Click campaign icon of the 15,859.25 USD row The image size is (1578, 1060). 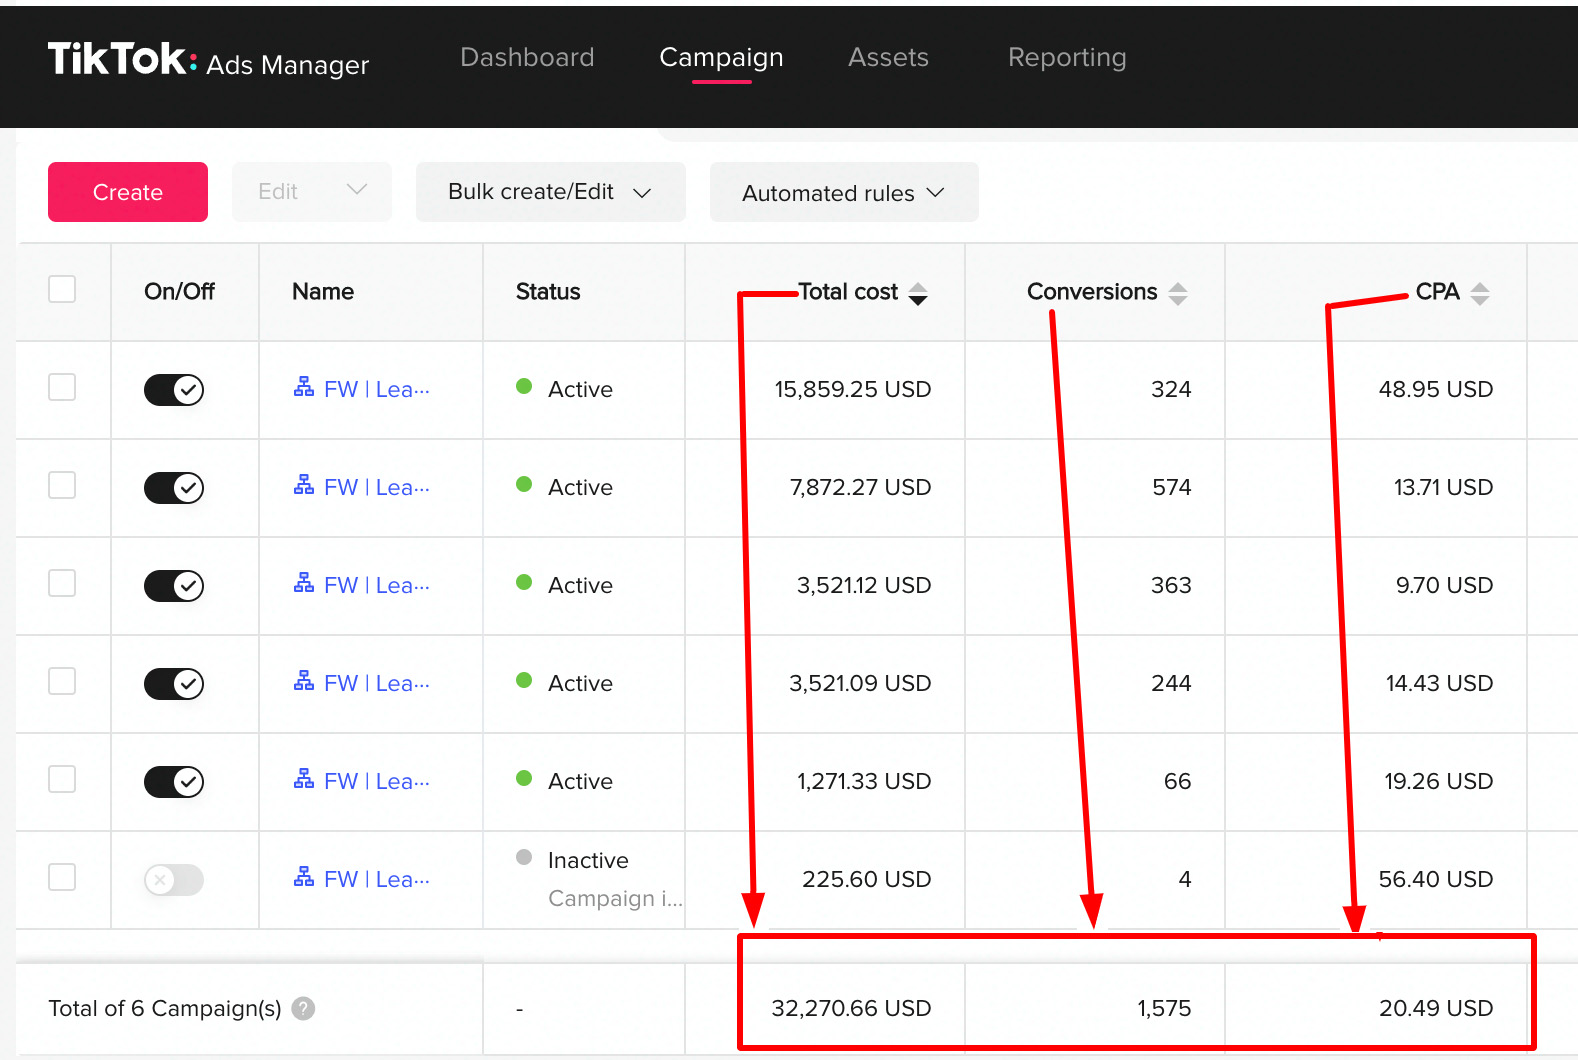pos(303,388)
